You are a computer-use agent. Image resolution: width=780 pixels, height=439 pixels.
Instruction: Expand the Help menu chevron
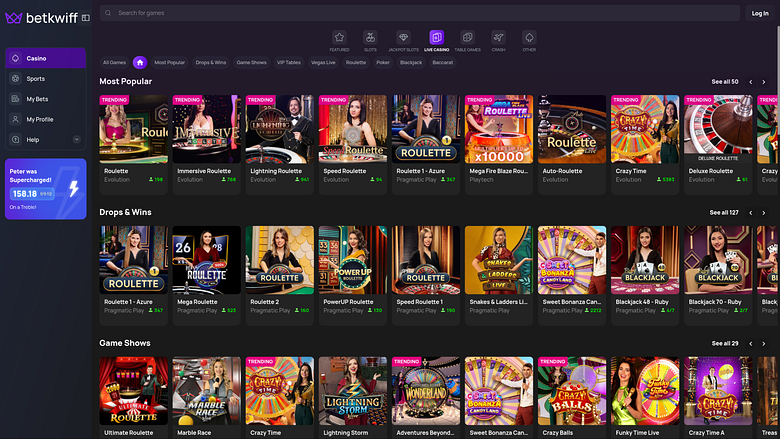[x=77, y=140]
